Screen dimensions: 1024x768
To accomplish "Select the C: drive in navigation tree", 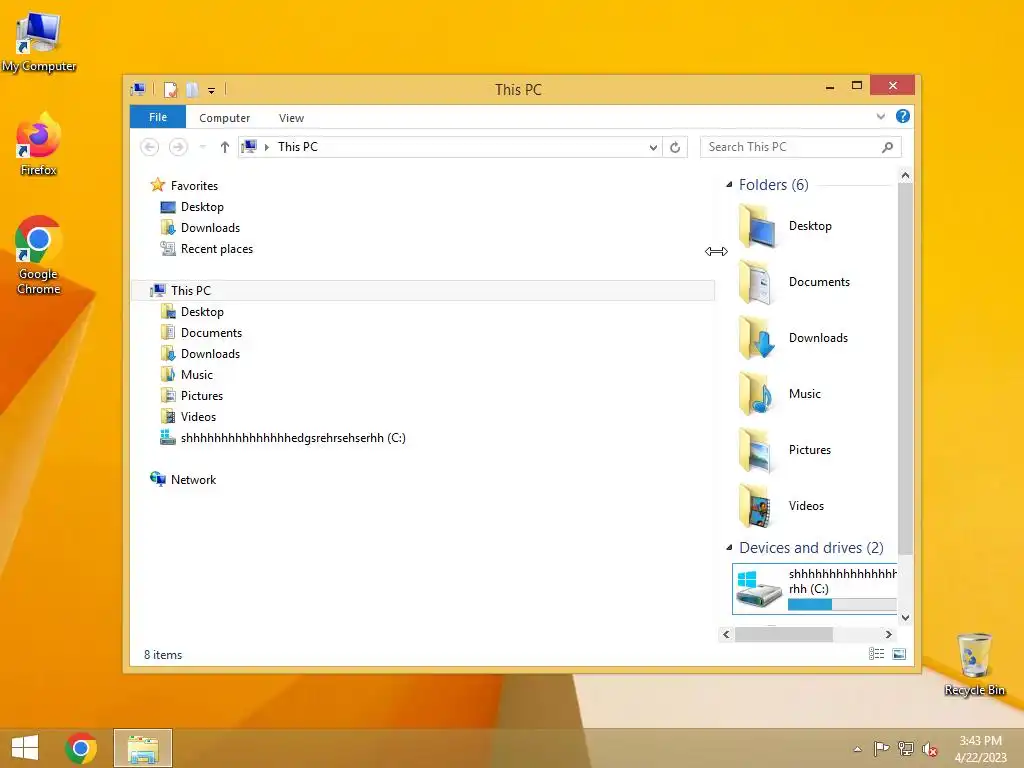I will 293,438.
